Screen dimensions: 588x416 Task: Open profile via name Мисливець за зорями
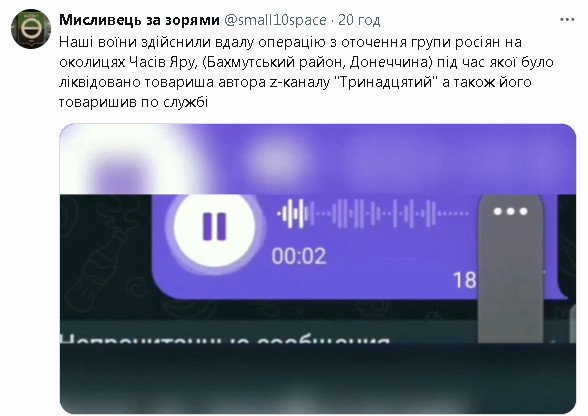pos(139,20)
